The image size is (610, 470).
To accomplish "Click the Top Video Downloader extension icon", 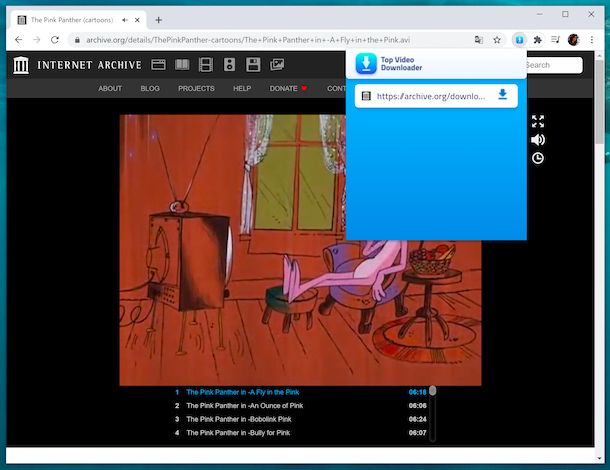I will [x=519, y=40].
